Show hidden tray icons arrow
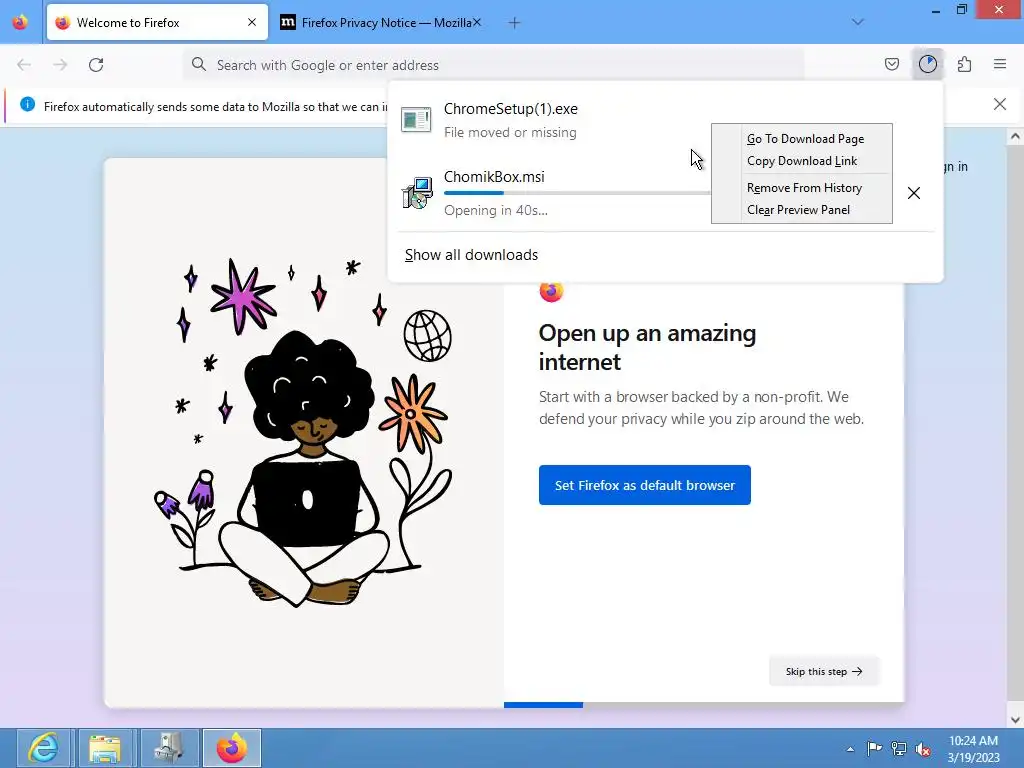Screen dimensions: 1024x768 (850, 749)
